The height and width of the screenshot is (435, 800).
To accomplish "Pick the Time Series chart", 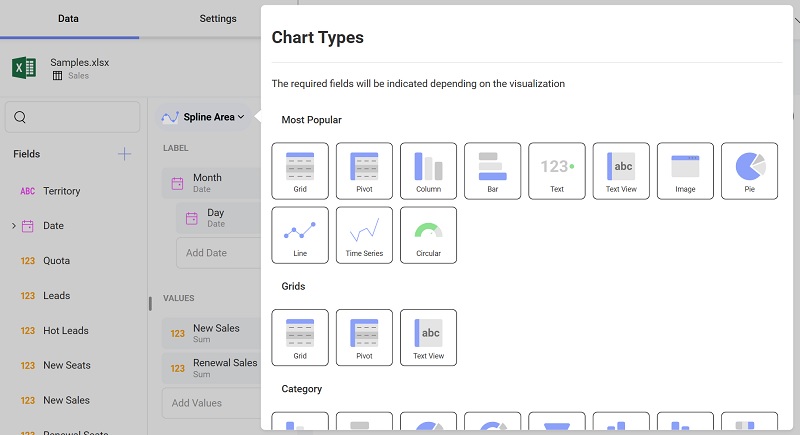I will (x=364, y=235).
